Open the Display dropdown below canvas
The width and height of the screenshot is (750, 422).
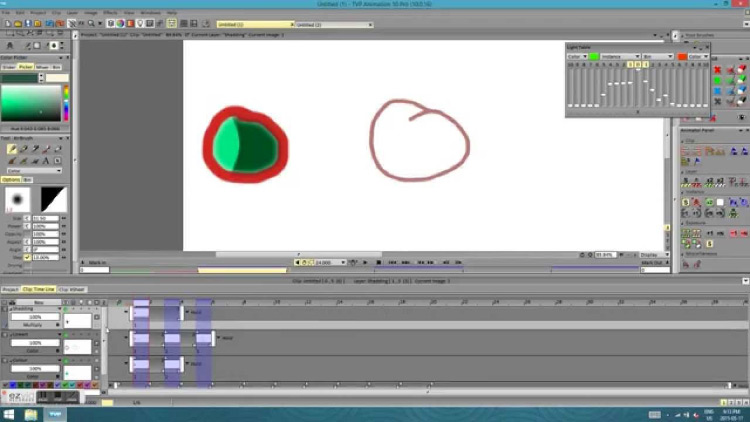click(x=654, y=255)
